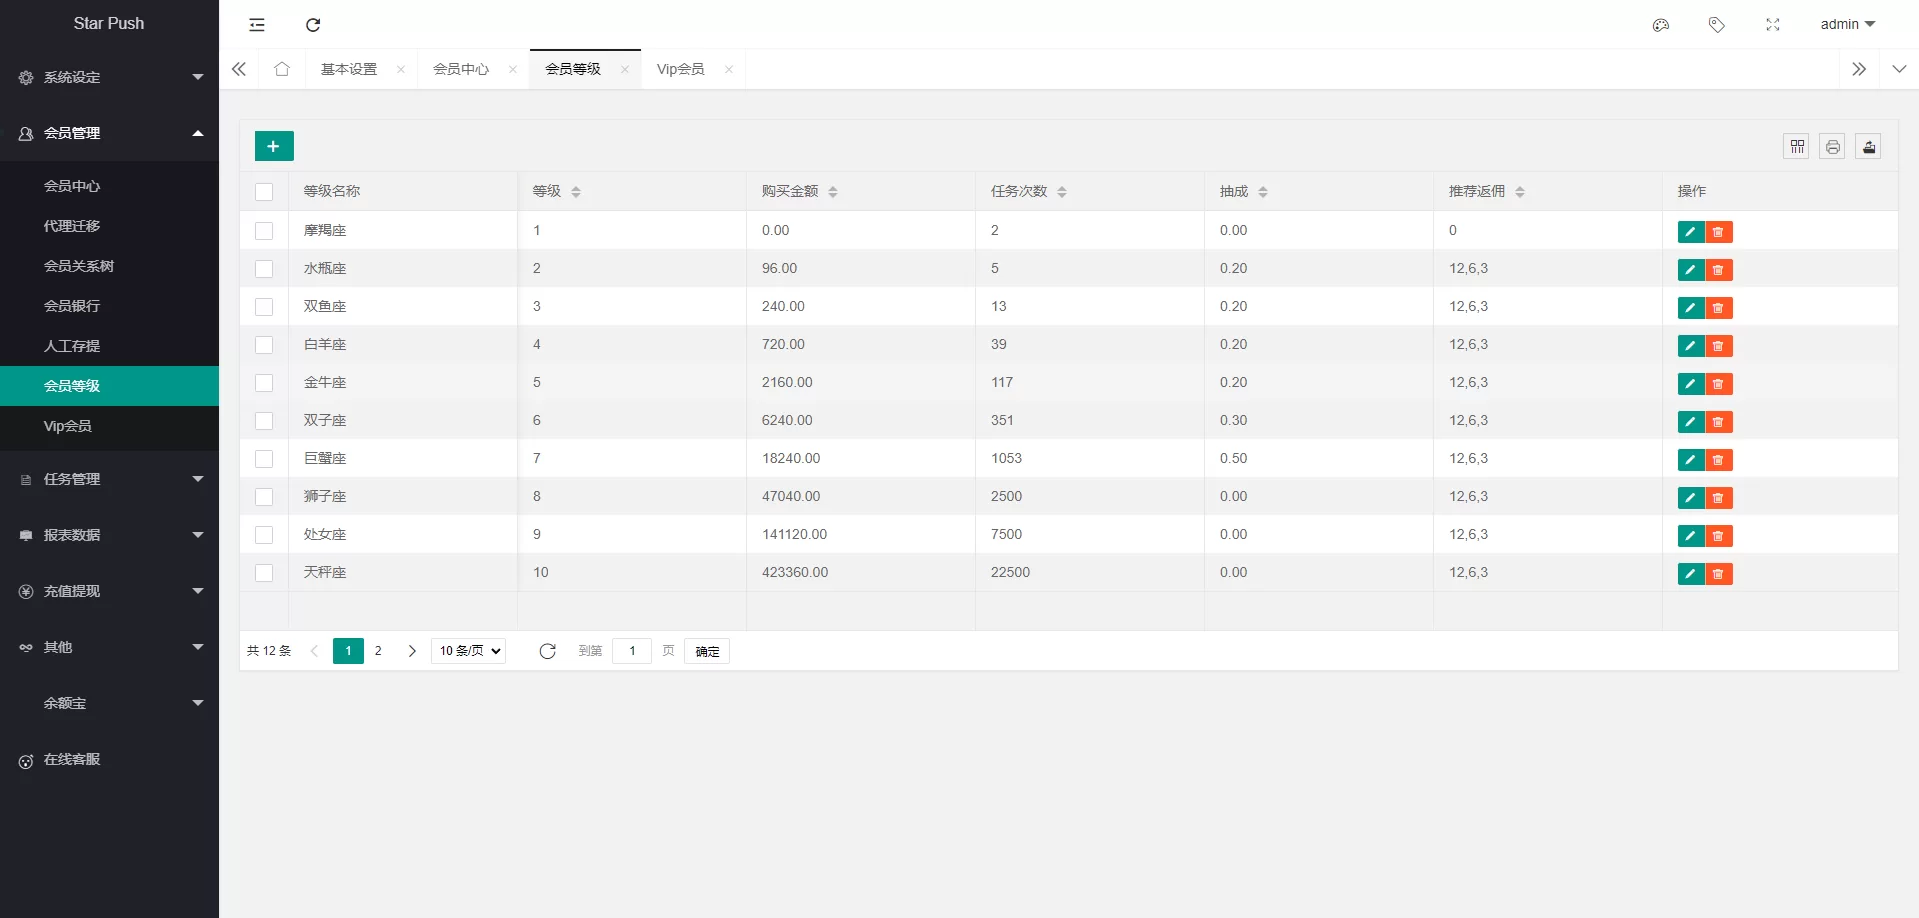The image size is (1919, 918).
Task: Open the column filter icon
Action: [x=1796, y=147]
